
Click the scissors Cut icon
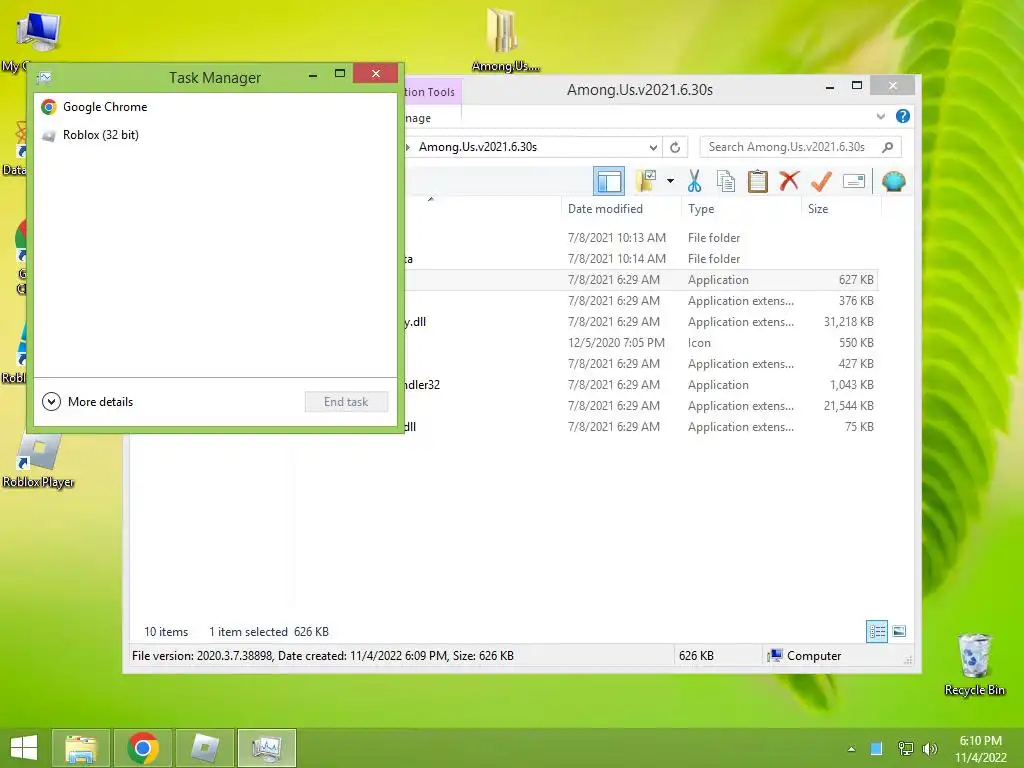694,181
